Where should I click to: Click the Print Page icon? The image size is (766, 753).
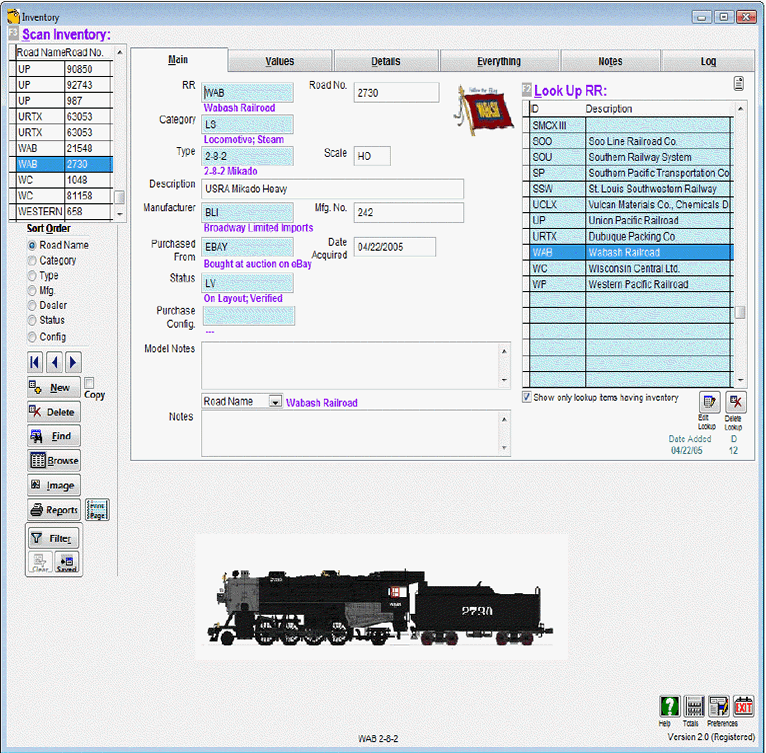tap(97, 510)
